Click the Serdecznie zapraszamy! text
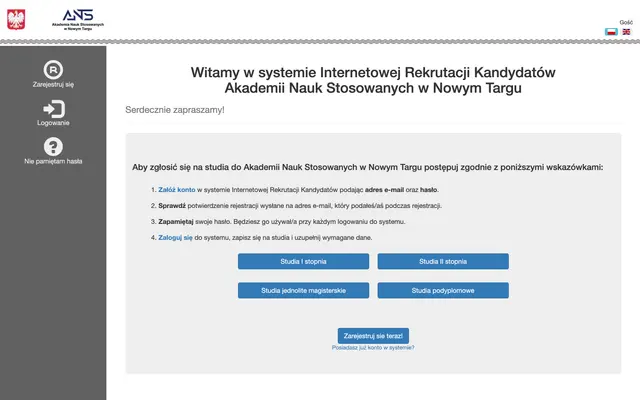 coord(175,110)
